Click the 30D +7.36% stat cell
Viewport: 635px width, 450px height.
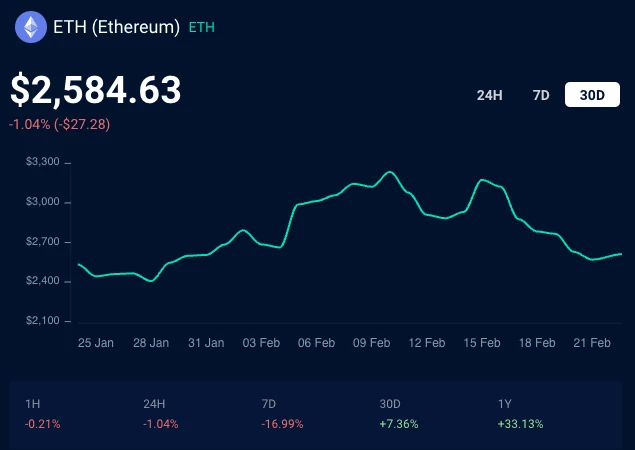click(399, 414)
